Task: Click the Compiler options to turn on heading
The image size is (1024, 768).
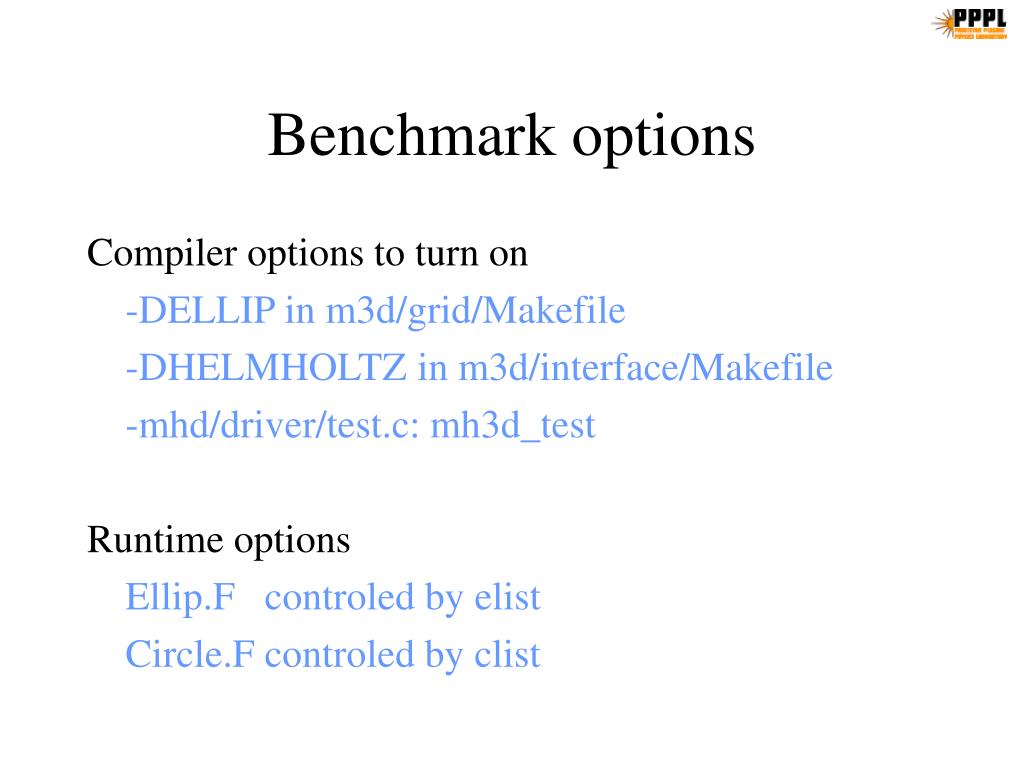Action: [307, 254]
